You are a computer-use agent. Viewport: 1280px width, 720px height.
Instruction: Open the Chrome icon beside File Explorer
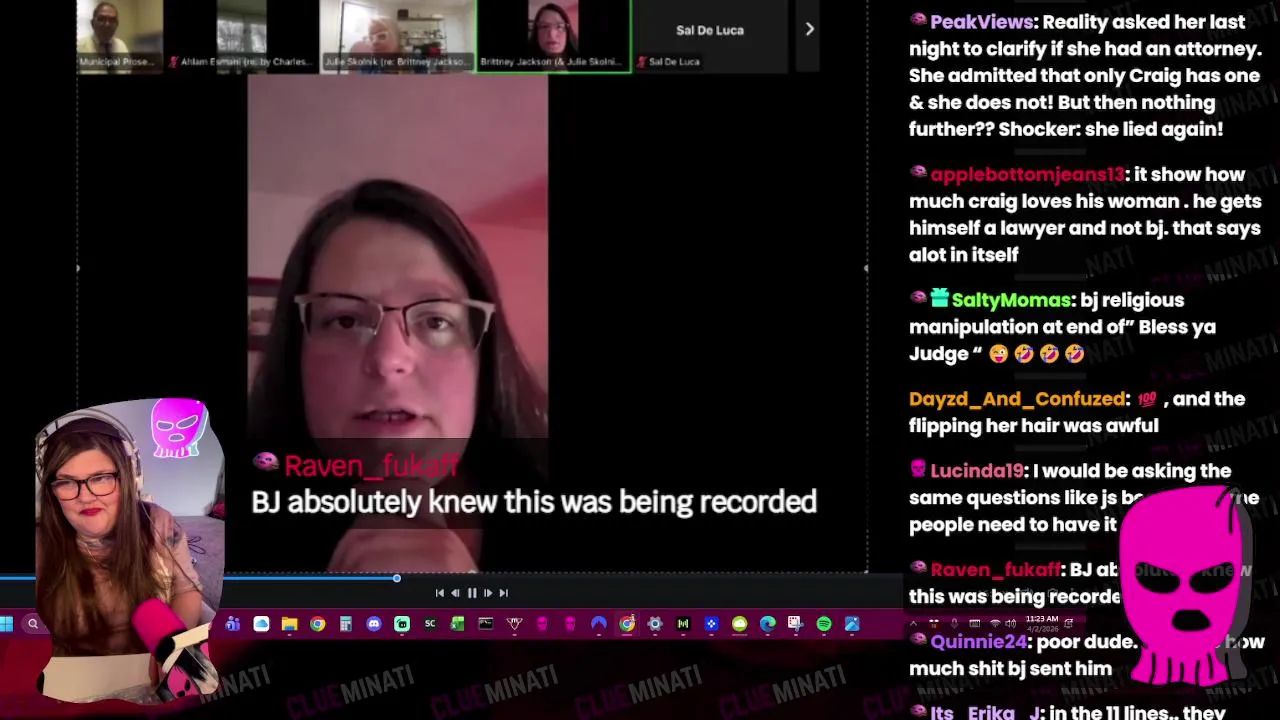click(x=317, y=624)
